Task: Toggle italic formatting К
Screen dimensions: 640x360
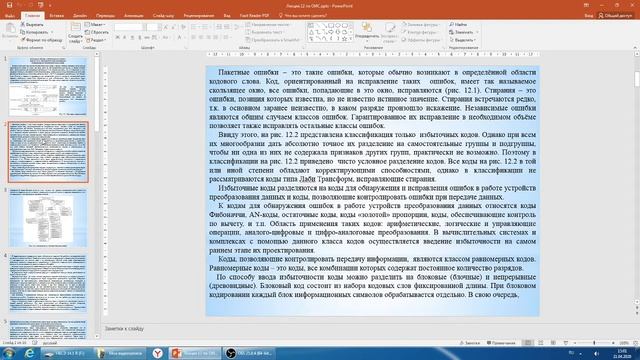Action: pyautogui.click(x=124, y=38)
